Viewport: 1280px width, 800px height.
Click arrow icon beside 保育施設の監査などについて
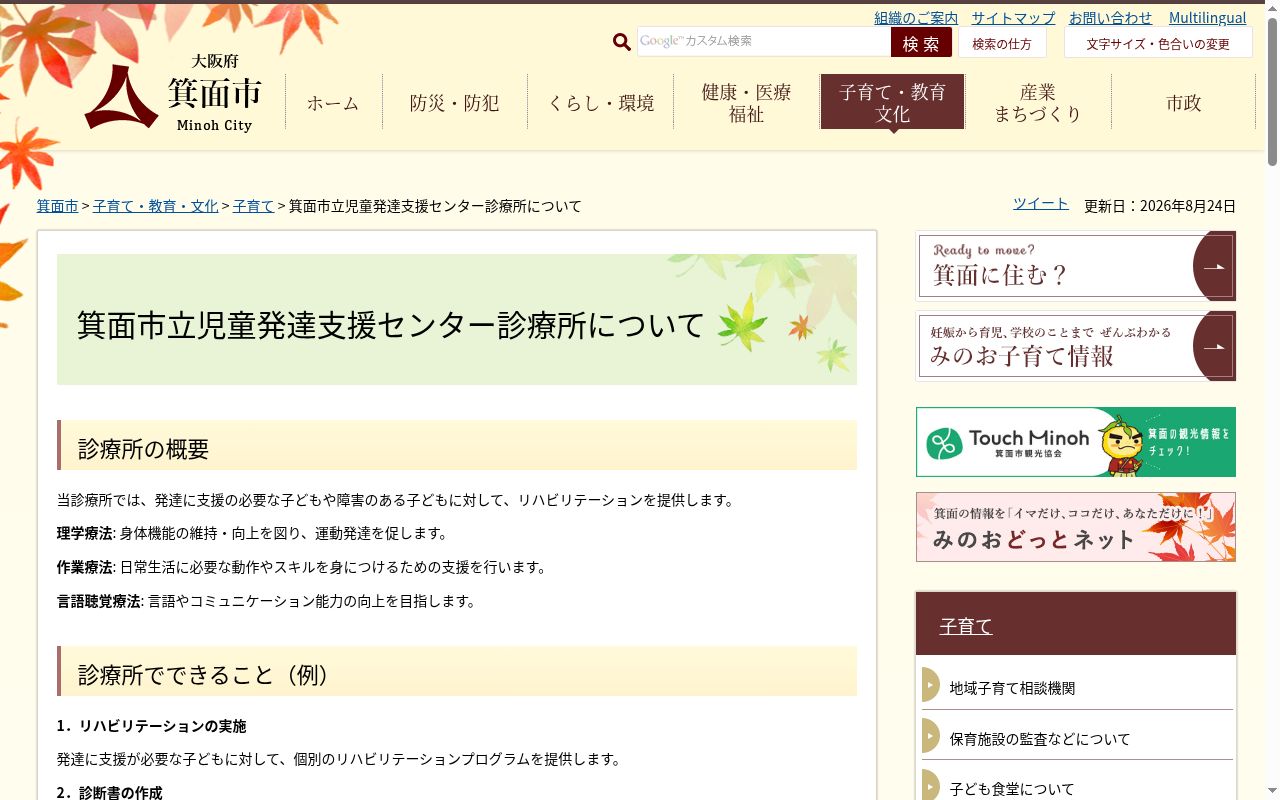931,737
